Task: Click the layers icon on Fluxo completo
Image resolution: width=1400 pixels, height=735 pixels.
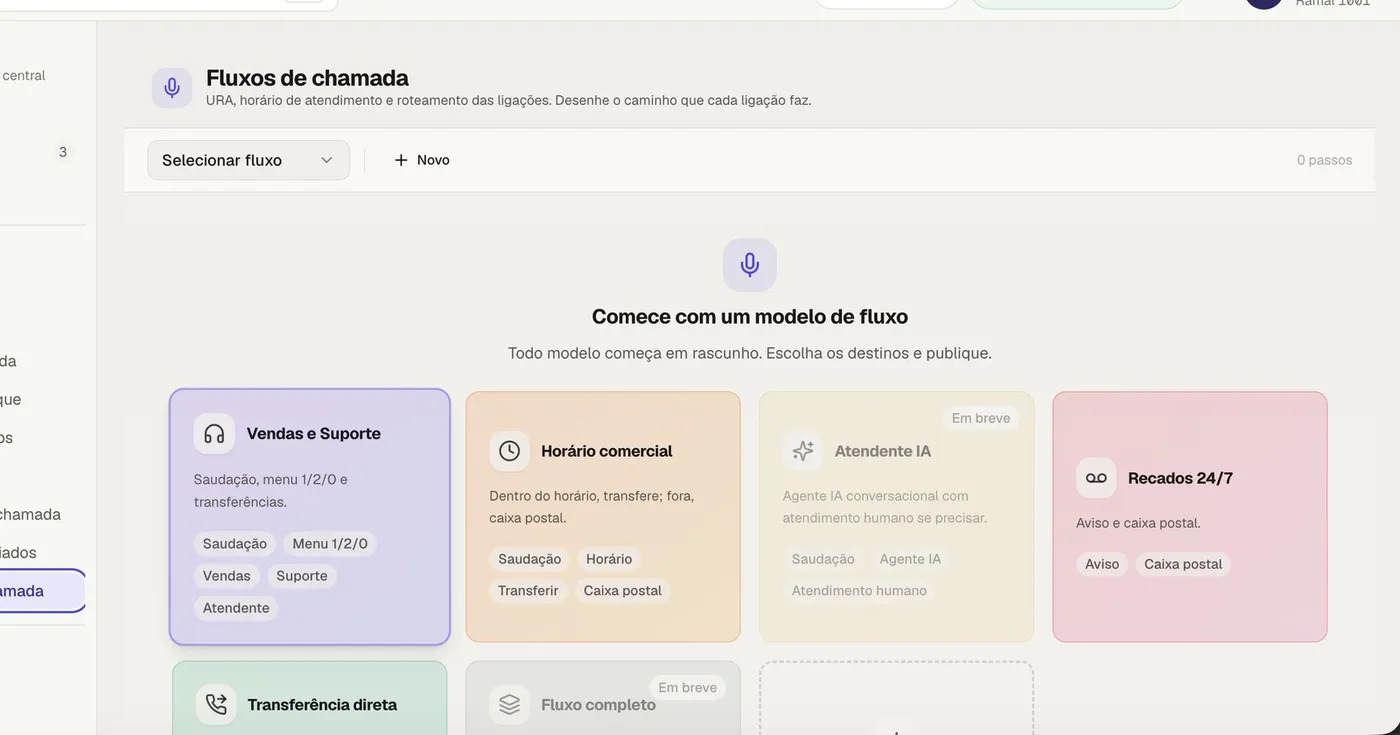Action: tap(510, 704)
